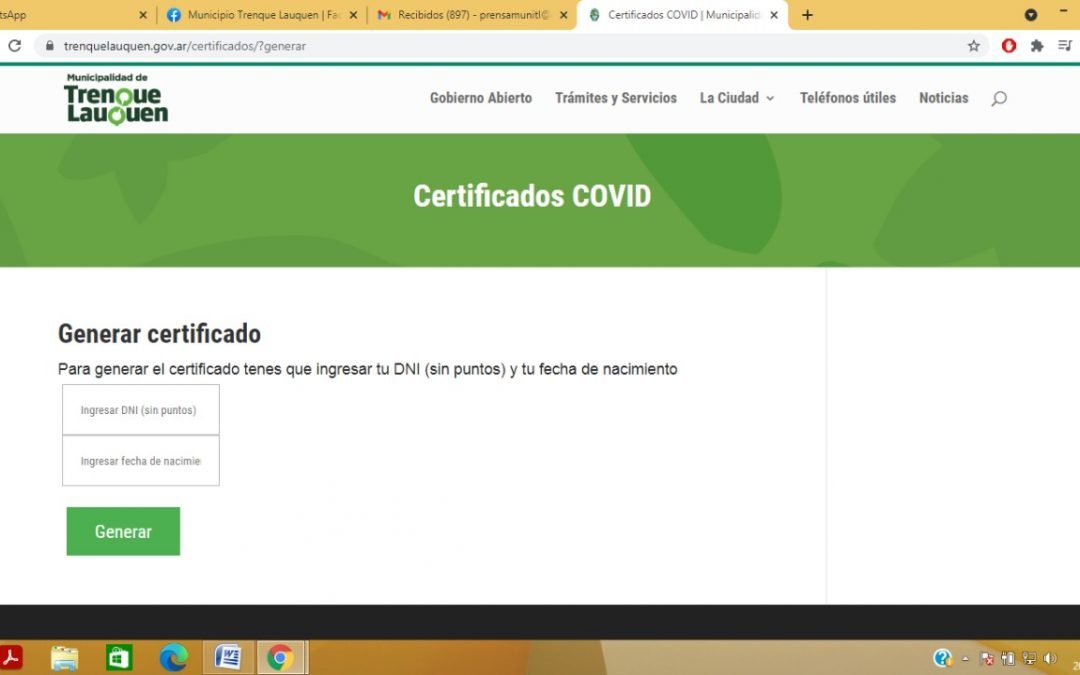Expand the La Ciudad dropdown menu
Image resolution: width=1080 pixels, height=675 pixels.
[737, 98]
